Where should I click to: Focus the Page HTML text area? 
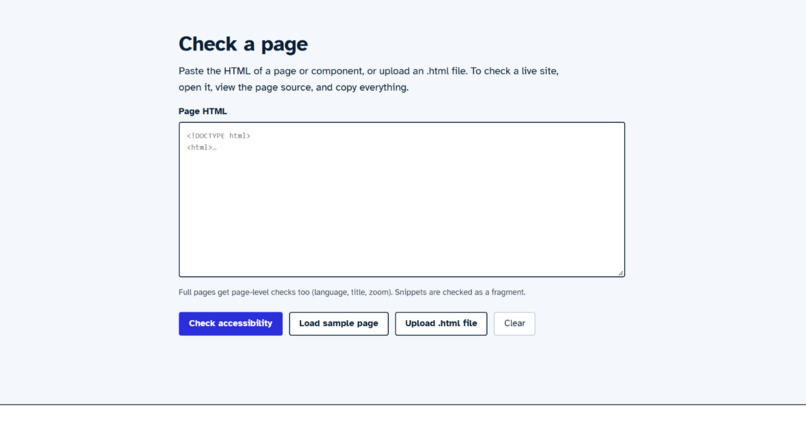point(402,199)
